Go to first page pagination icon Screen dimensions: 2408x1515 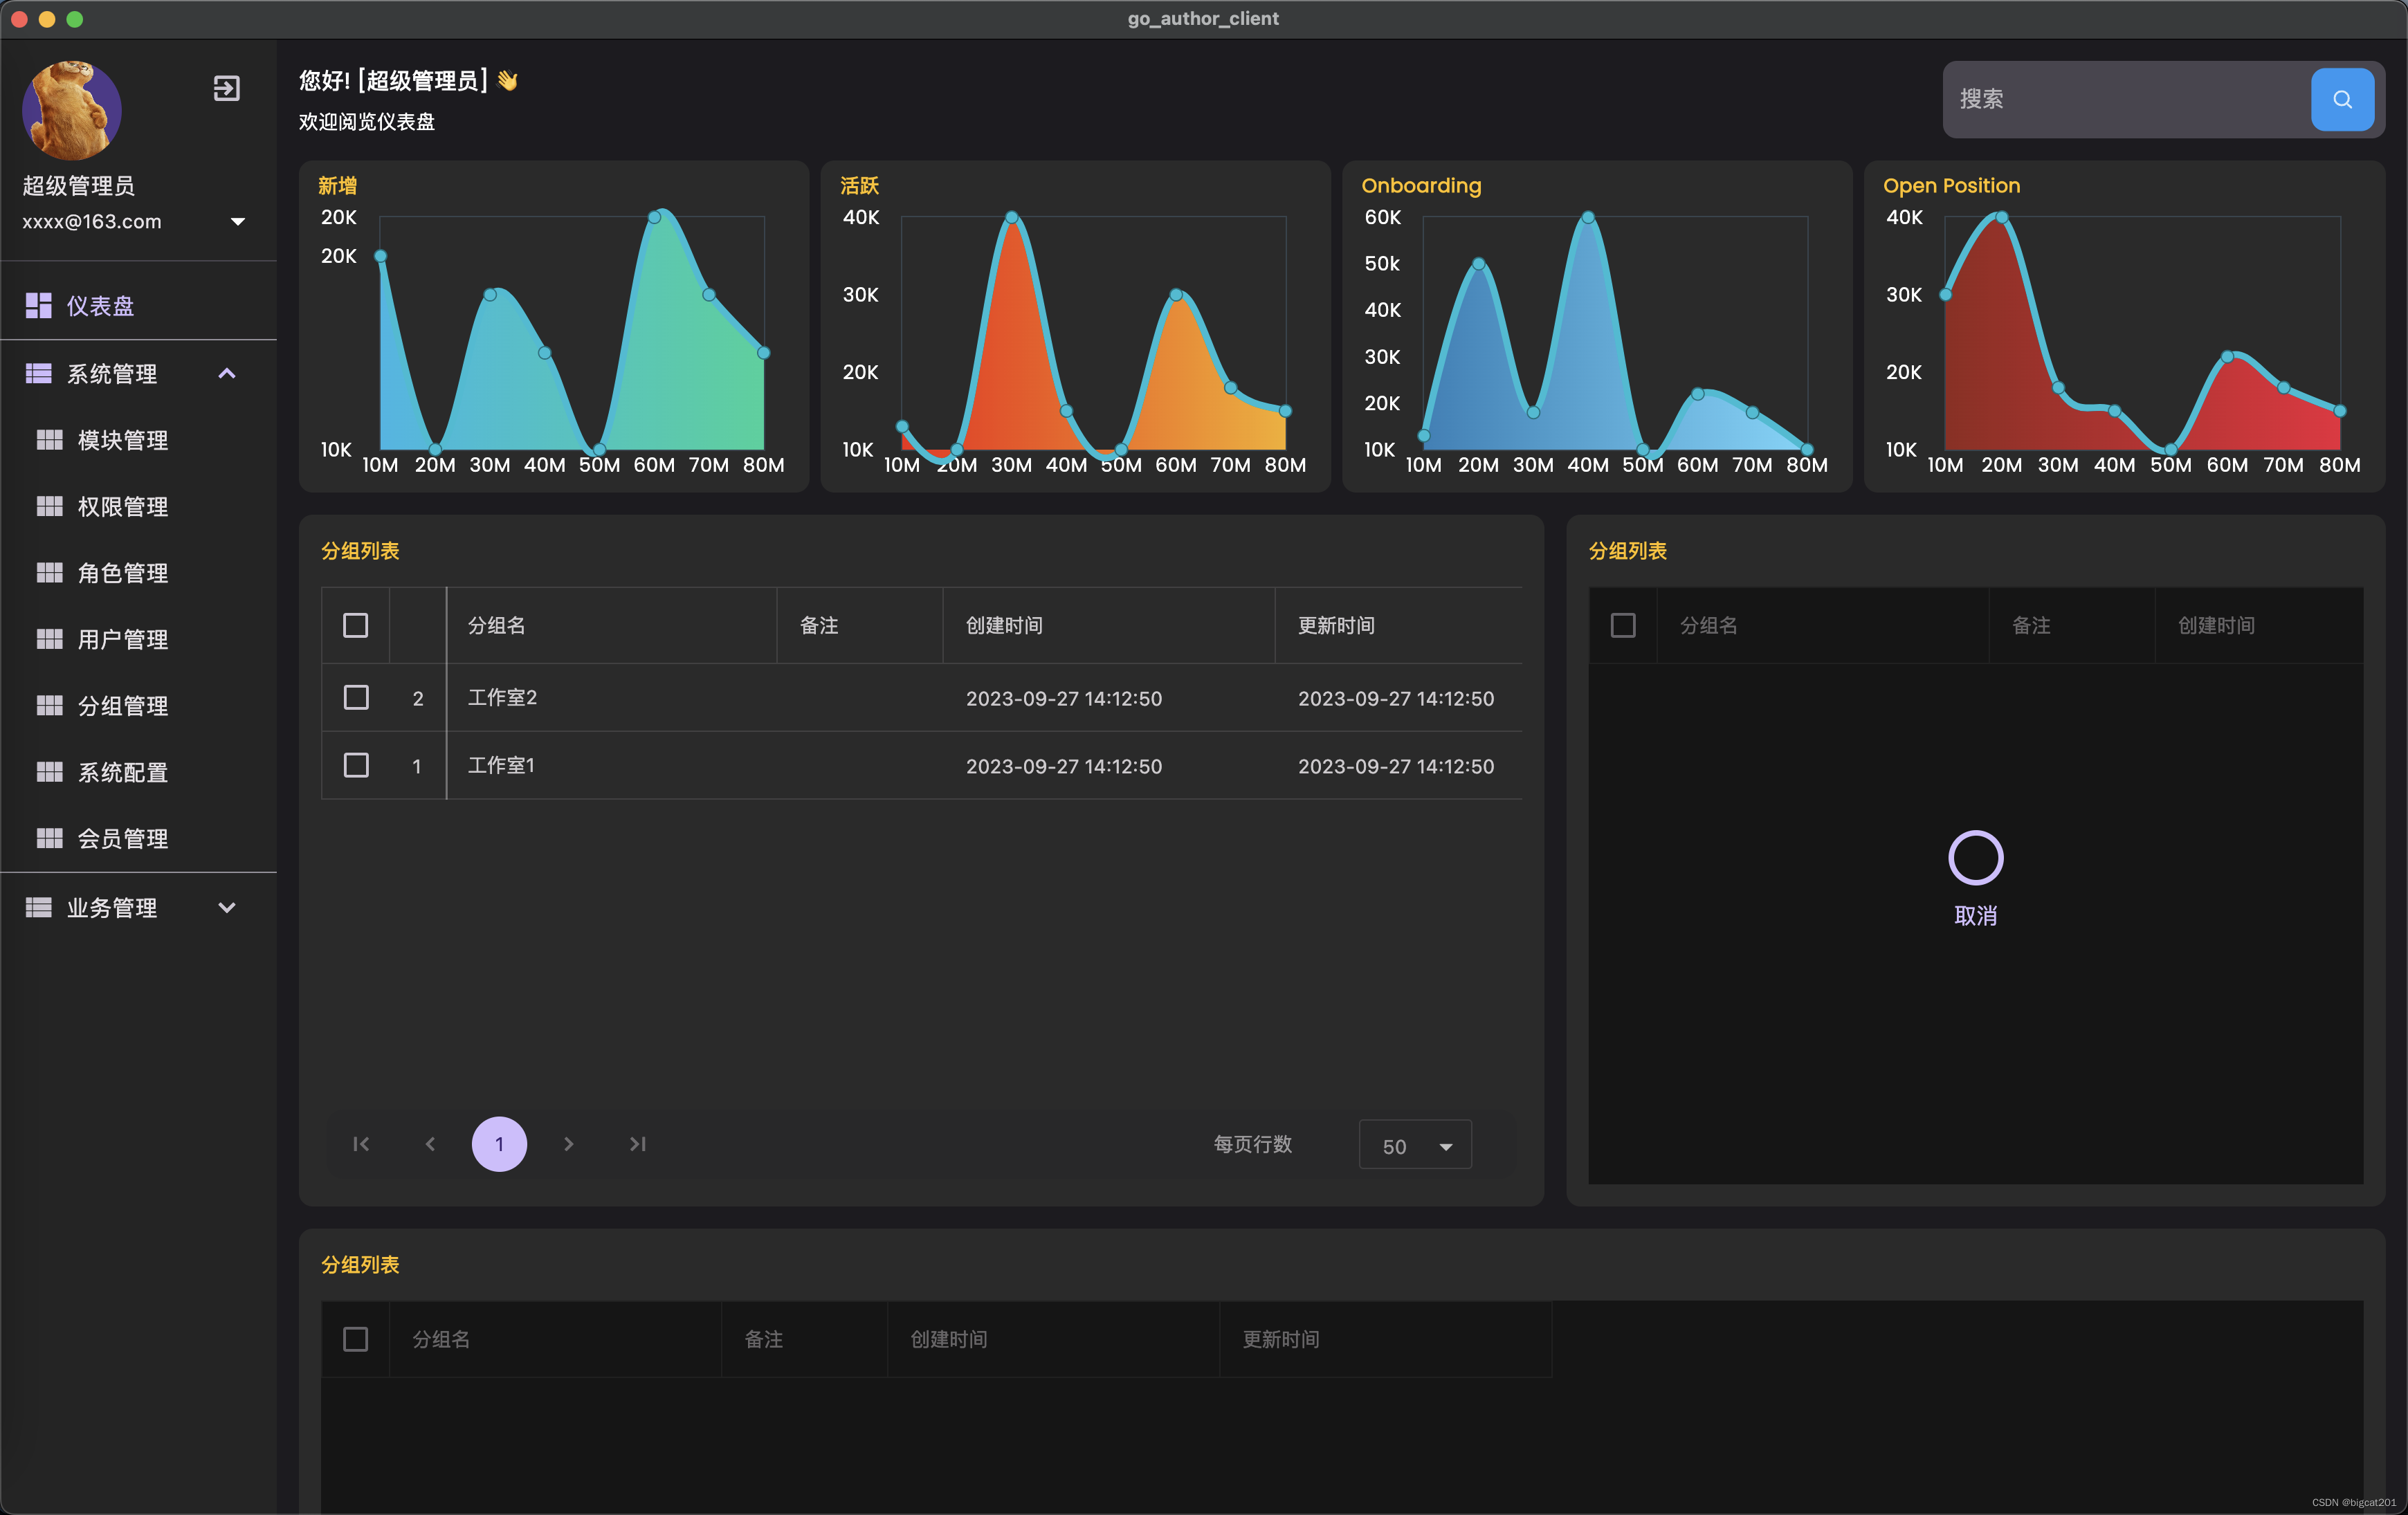361,1143
